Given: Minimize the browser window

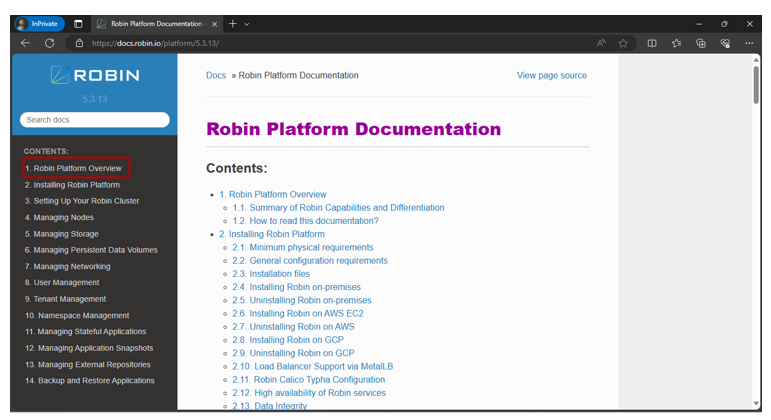Looking at the screenshot, I should click(699, 24).
